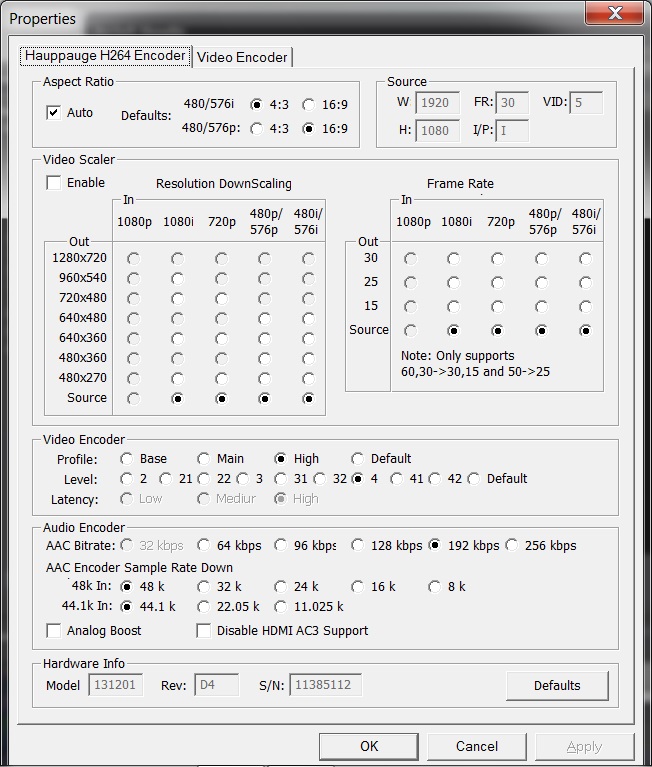Set 720p input to 480x270 output

click(222, 379)
